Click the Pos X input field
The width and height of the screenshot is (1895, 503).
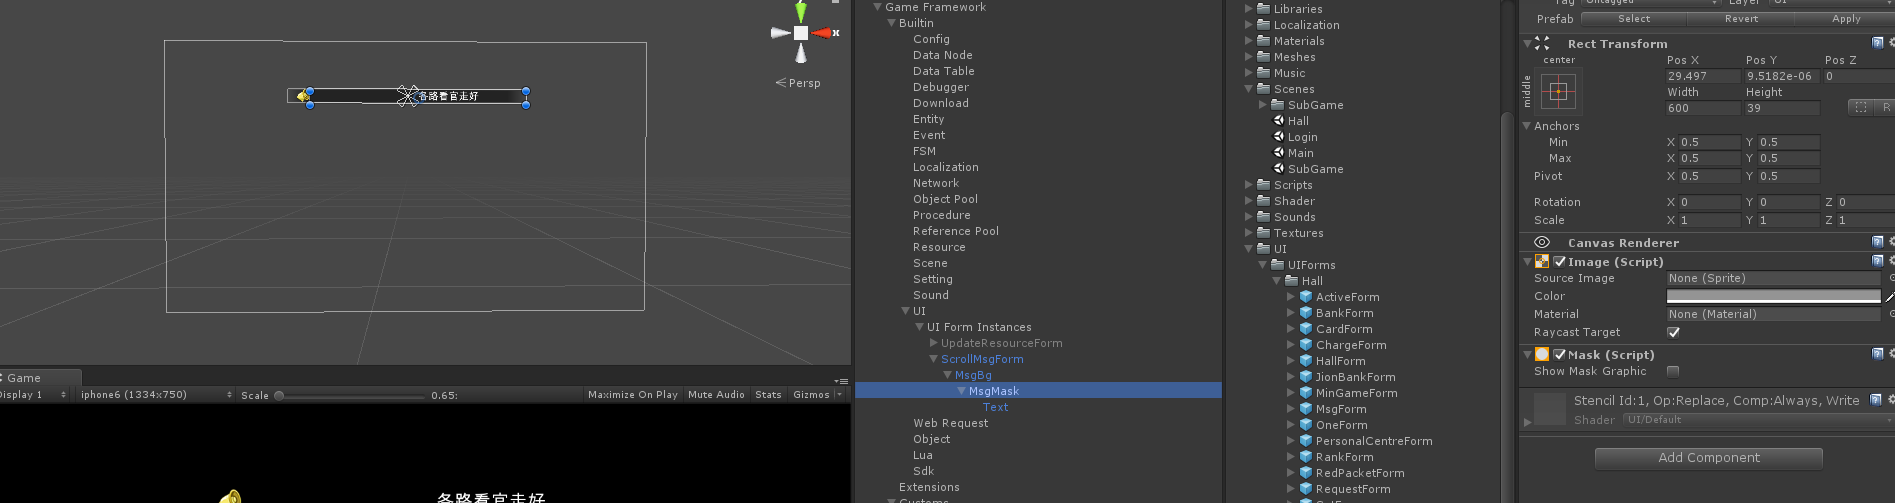tap(1702, 76)
